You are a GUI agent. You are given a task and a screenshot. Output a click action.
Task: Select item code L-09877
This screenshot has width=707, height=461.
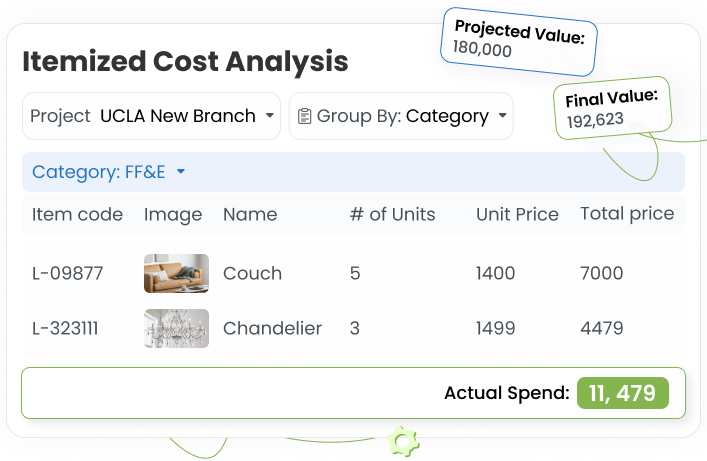pyautogui.click(x=68, y=273)
